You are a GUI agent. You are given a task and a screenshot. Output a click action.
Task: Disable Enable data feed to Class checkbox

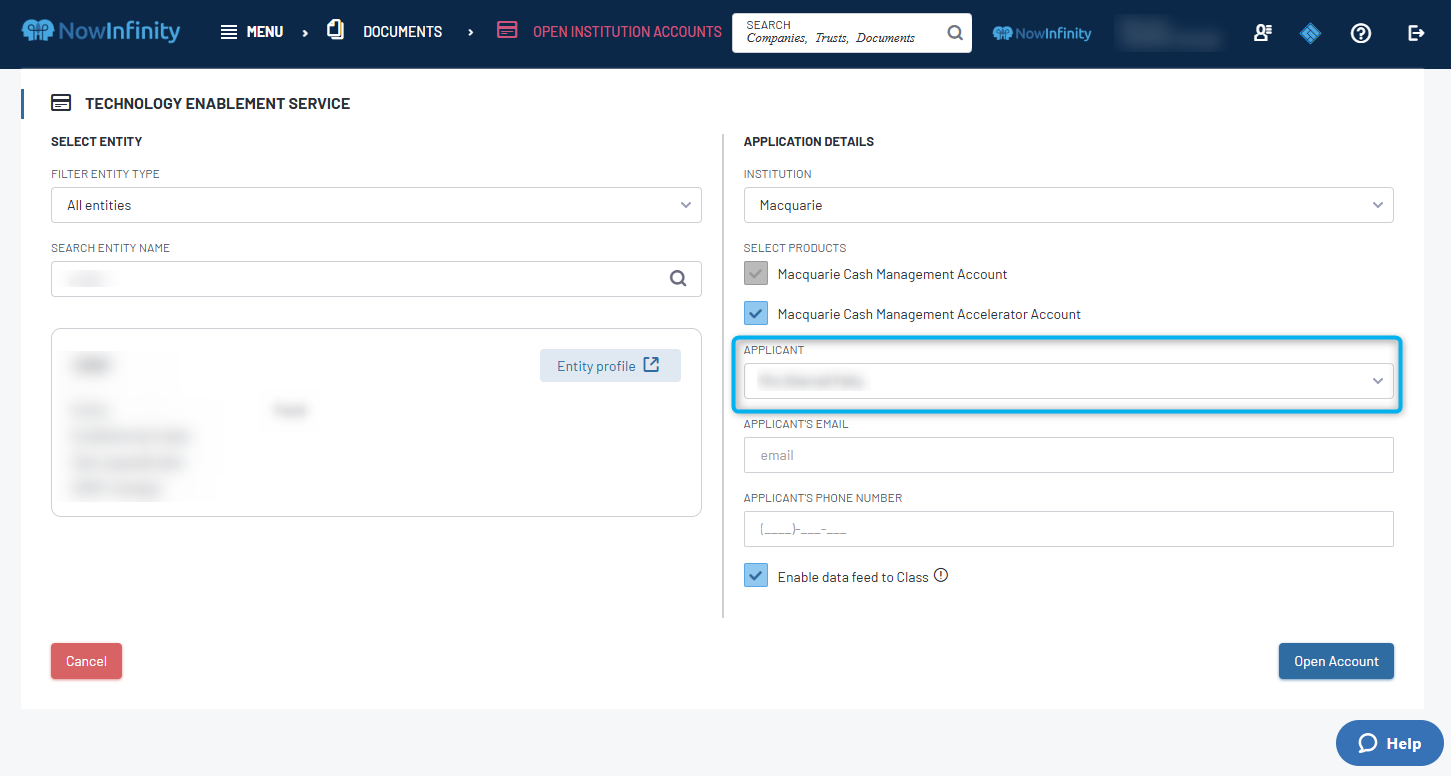(x=756, y=577)
